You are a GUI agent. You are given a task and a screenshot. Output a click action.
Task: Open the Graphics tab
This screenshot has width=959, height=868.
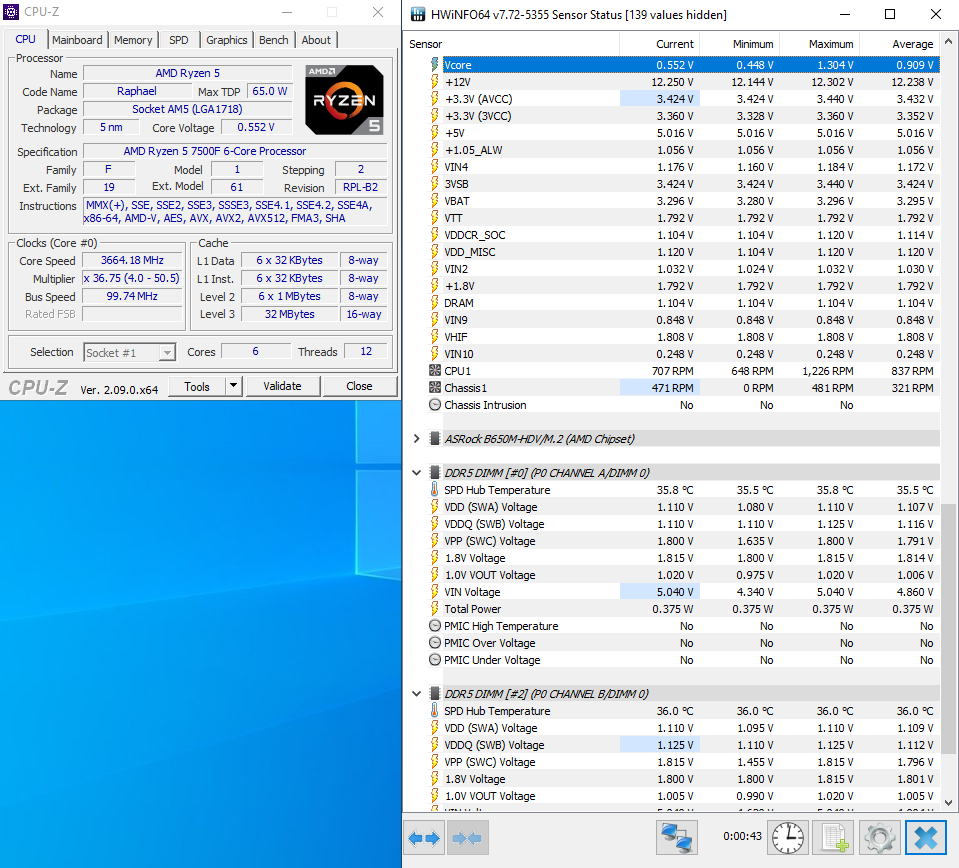click(226, 40)
